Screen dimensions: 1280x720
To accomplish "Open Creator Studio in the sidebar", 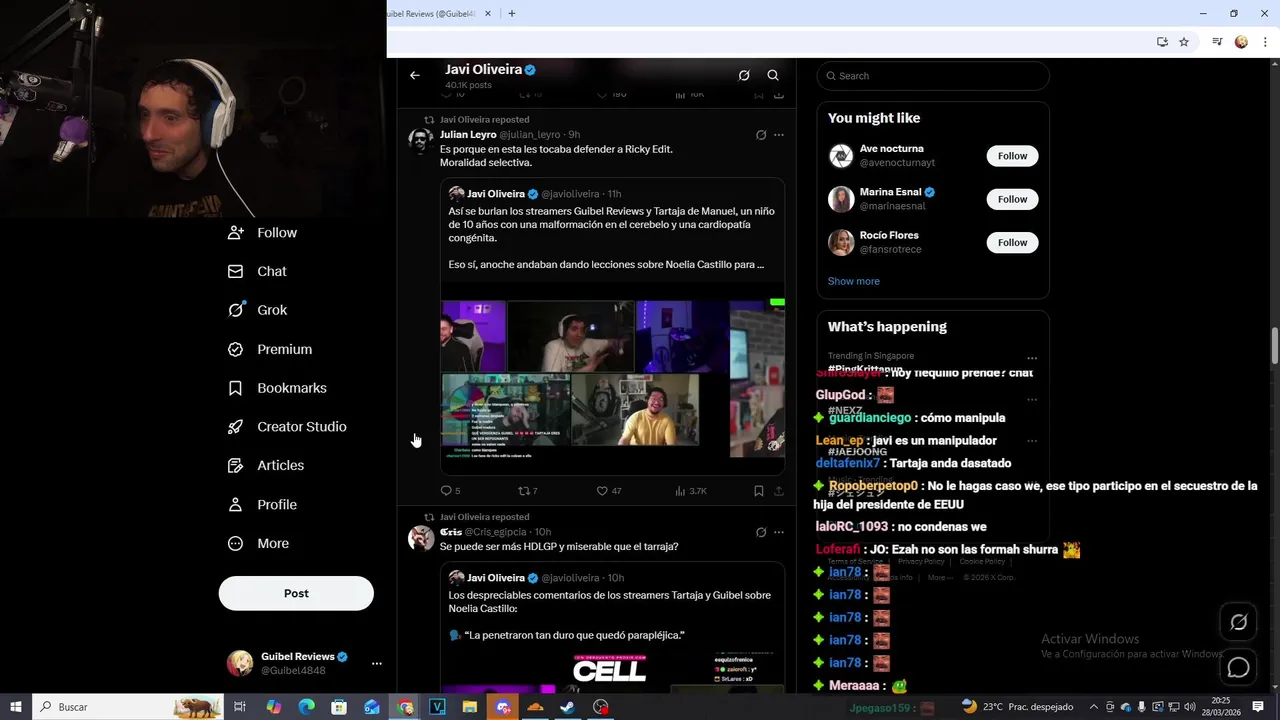I will (x=287, y=427).
